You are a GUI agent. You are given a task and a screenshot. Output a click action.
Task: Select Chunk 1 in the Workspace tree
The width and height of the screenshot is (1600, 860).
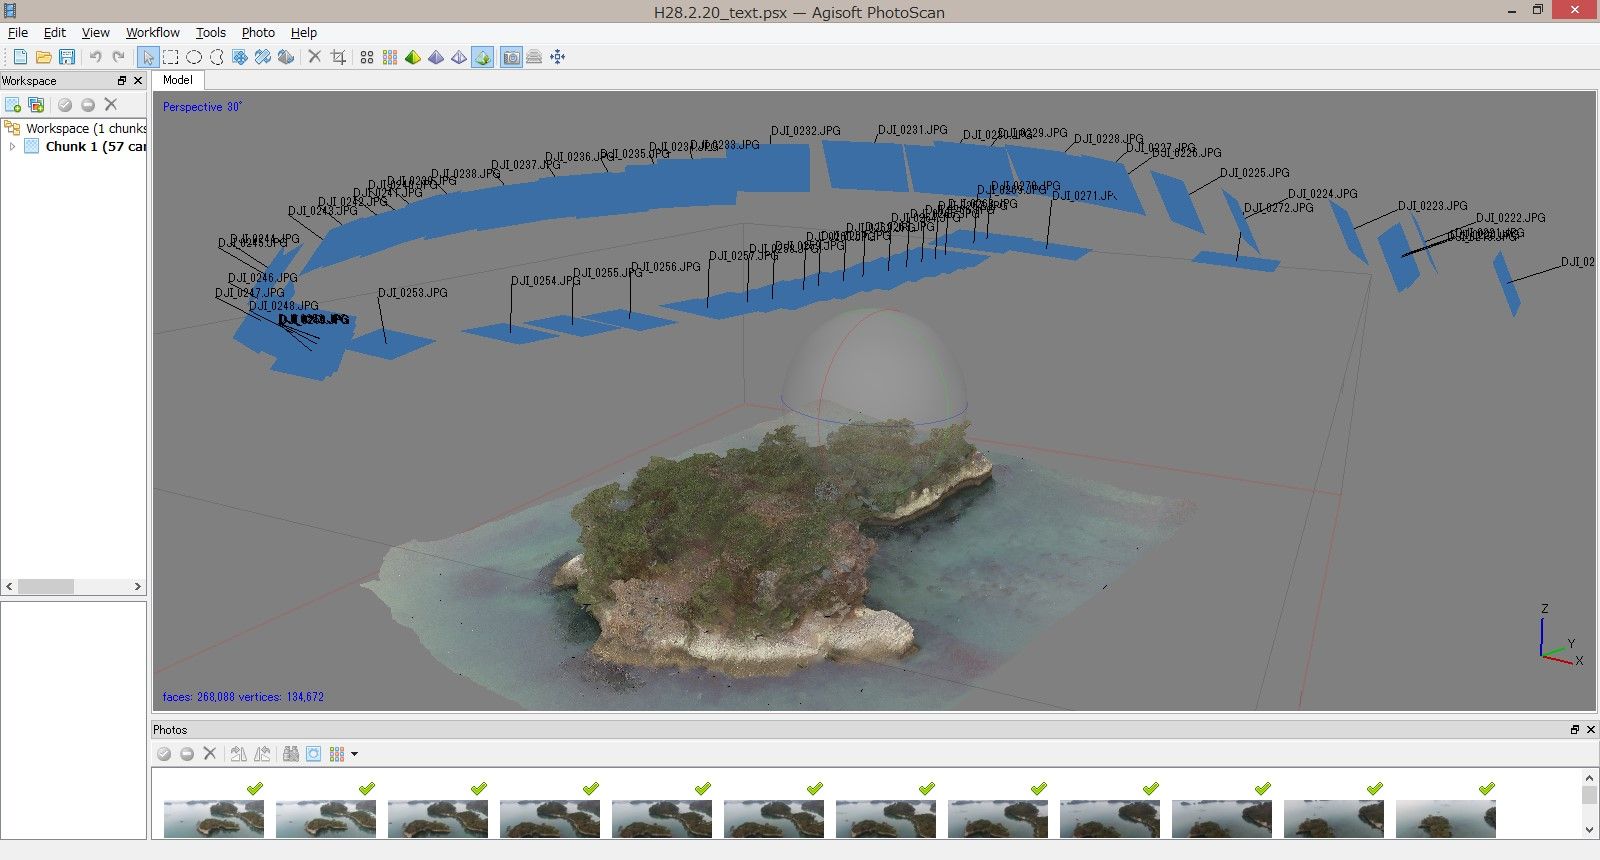[x=96, y=146]
